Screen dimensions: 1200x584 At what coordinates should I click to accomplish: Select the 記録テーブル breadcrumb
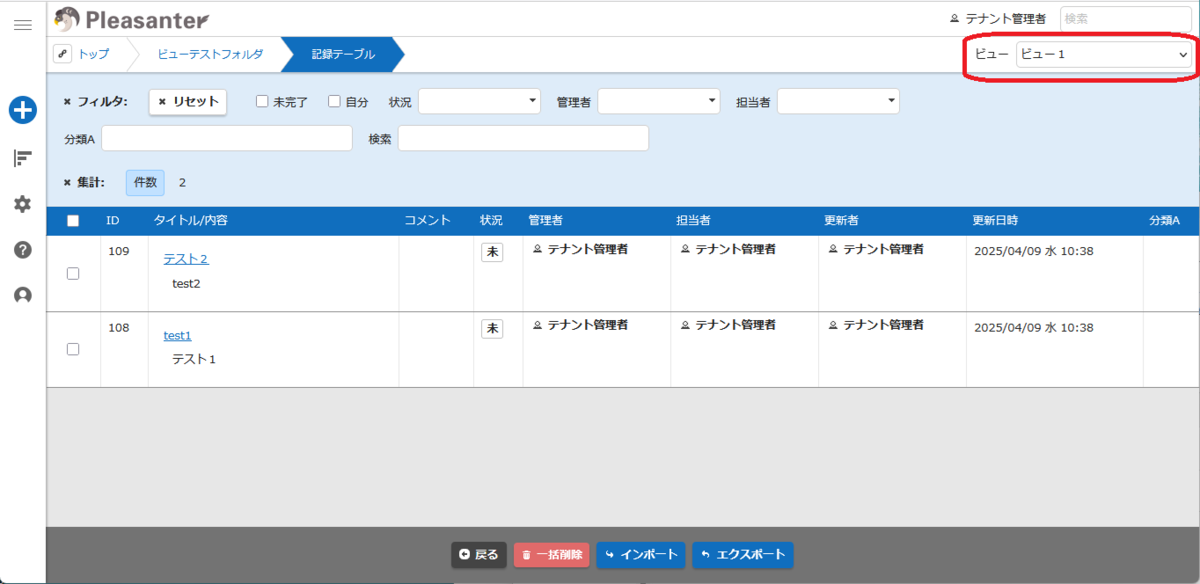(x=343, y=54)
